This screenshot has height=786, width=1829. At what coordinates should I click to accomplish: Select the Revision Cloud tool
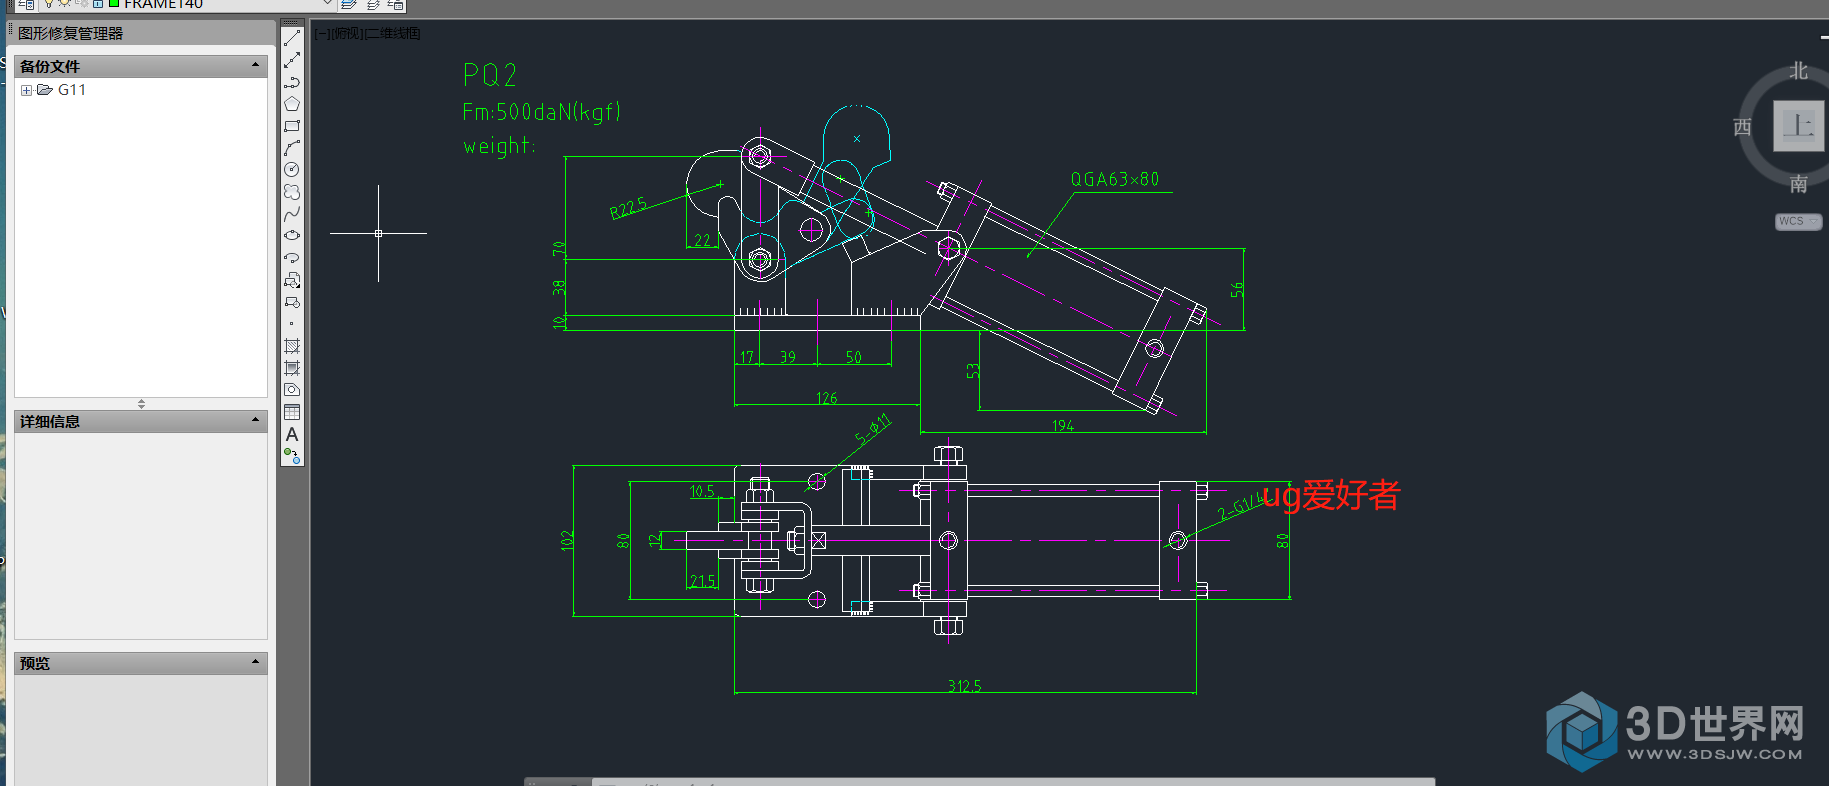[292, 192]
